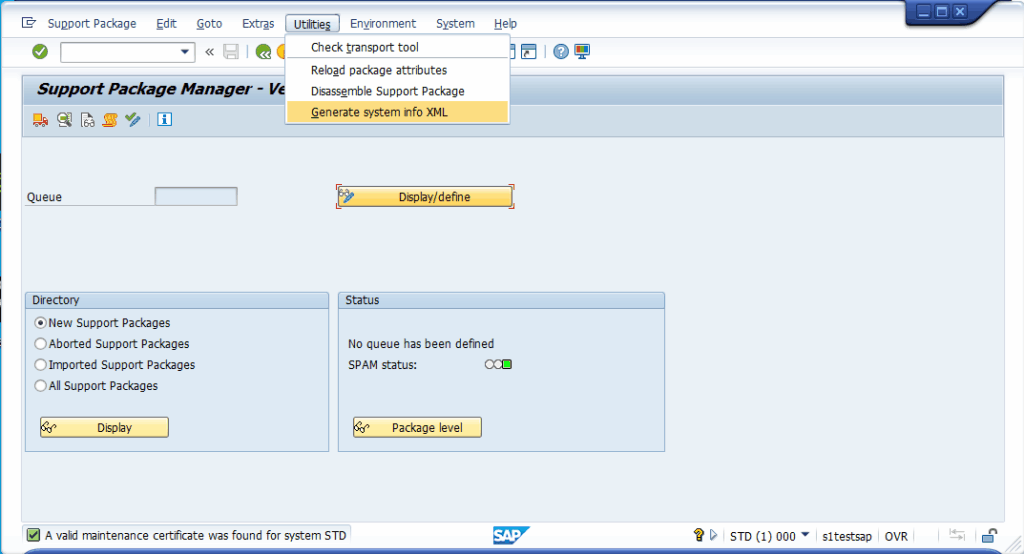
Task: Click the Save disk icon in toolbar
Action: point(231,52)
